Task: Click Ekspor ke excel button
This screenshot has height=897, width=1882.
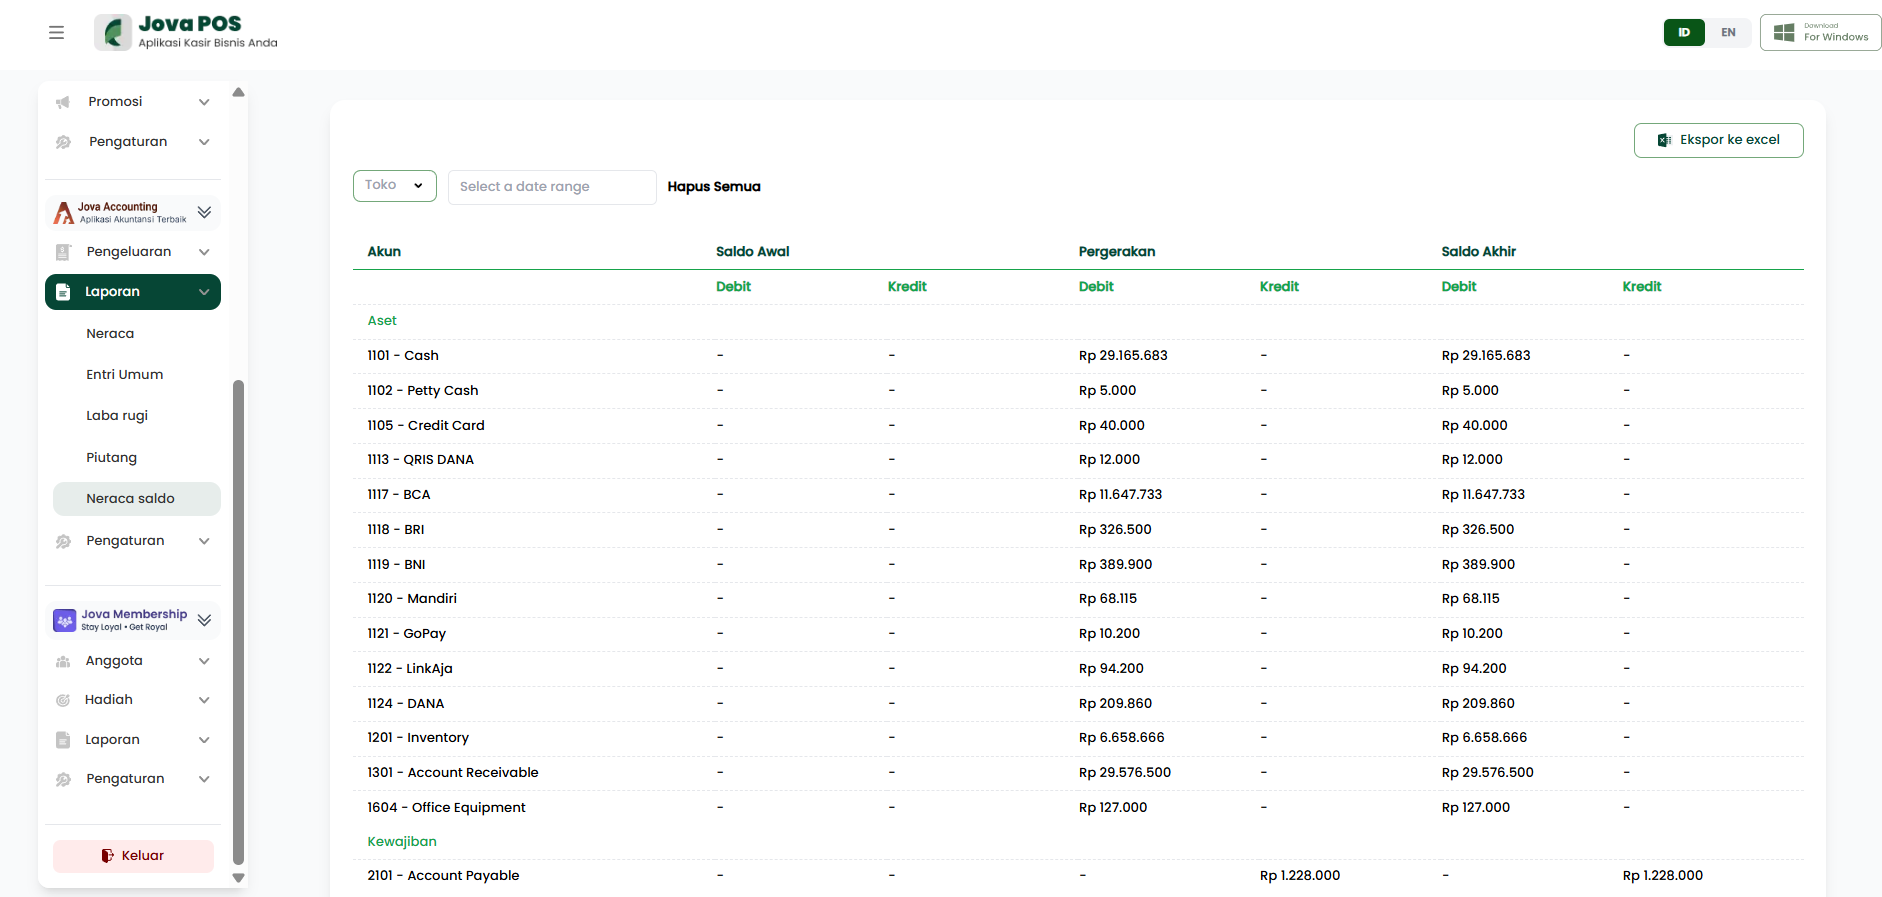Action: click(1718, 140)
